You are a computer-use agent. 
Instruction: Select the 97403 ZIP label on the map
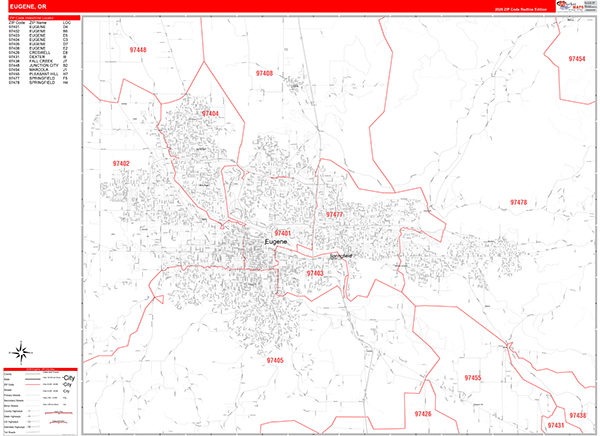315,273
